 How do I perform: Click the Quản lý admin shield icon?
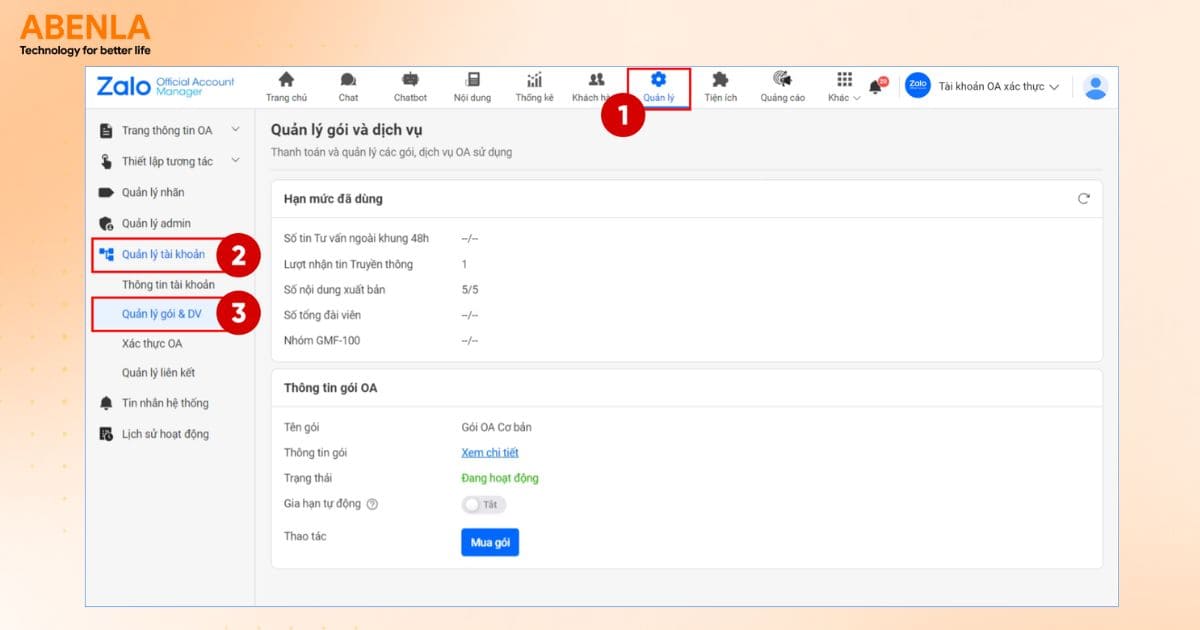(x=106, y=223)
